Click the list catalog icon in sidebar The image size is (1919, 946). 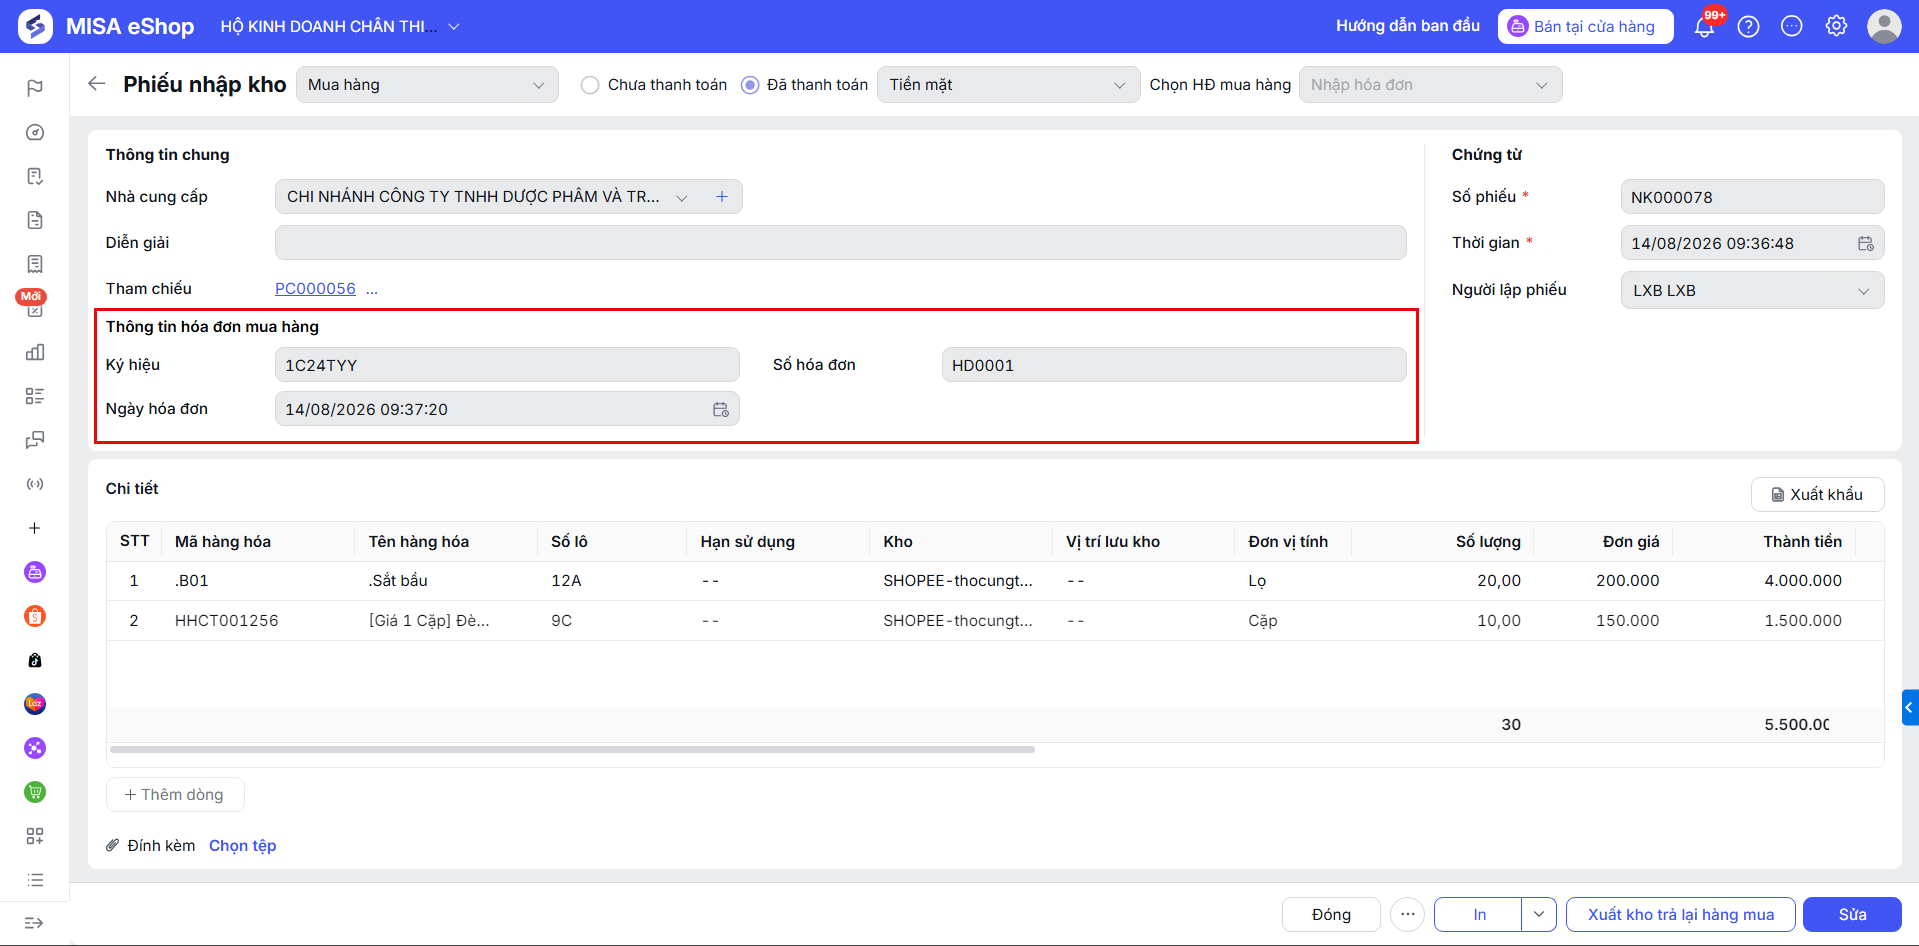pyautogui.click(x=35, y=396)
